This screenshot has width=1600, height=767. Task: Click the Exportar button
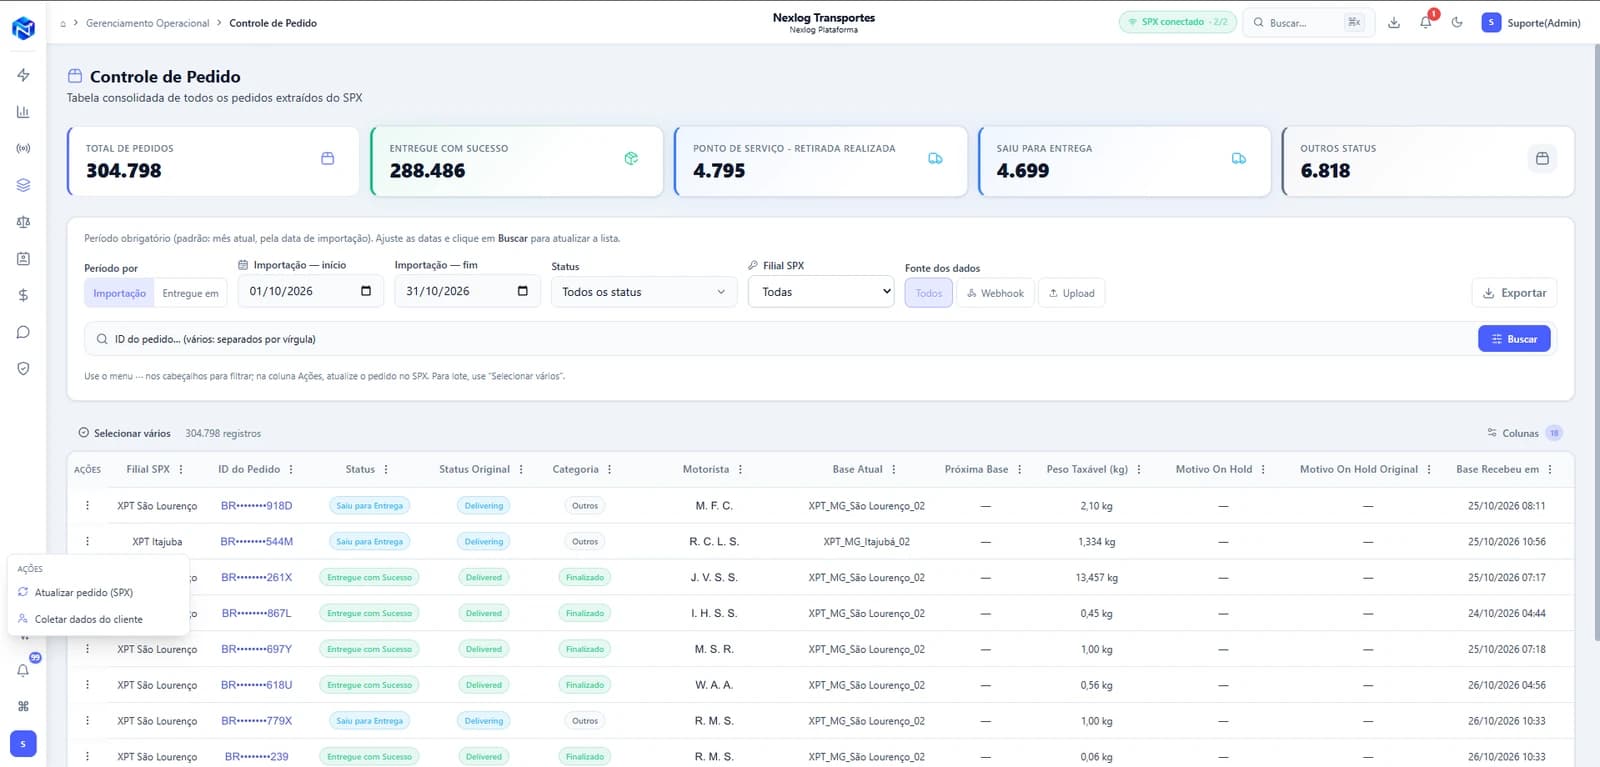(1514, 293)
